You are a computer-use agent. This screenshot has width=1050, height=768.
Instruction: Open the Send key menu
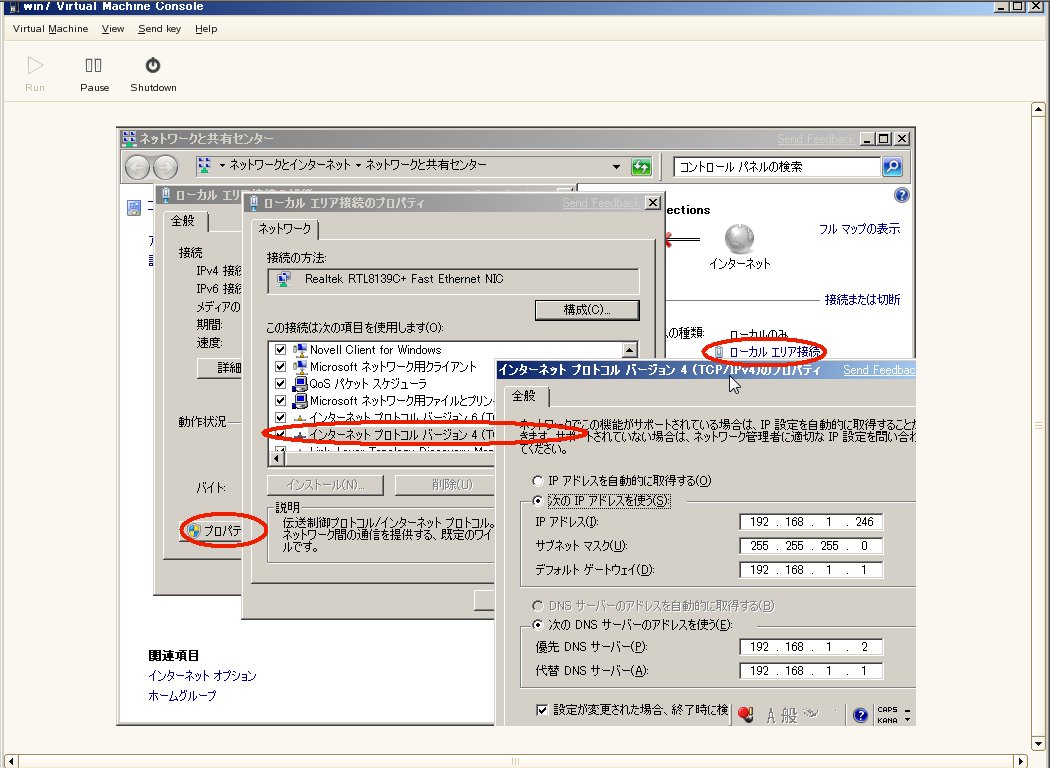point(159,28)
